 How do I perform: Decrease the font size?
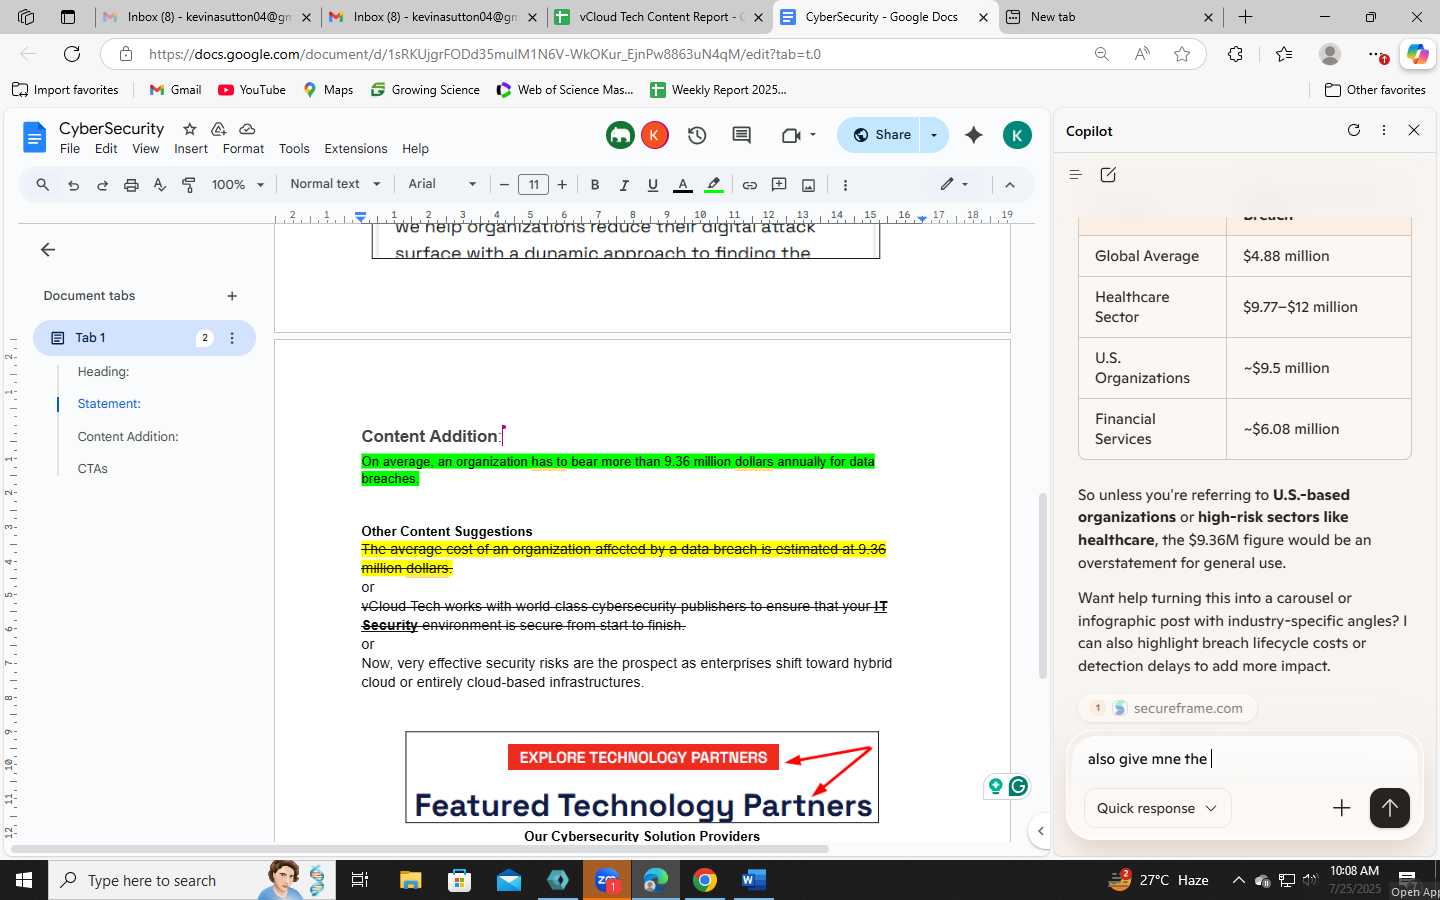(x=504, y=184)
